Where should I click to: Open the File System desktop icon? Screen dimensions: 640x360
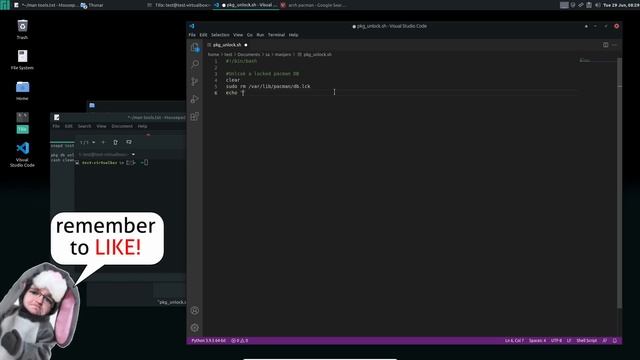(x=22, y=60)
